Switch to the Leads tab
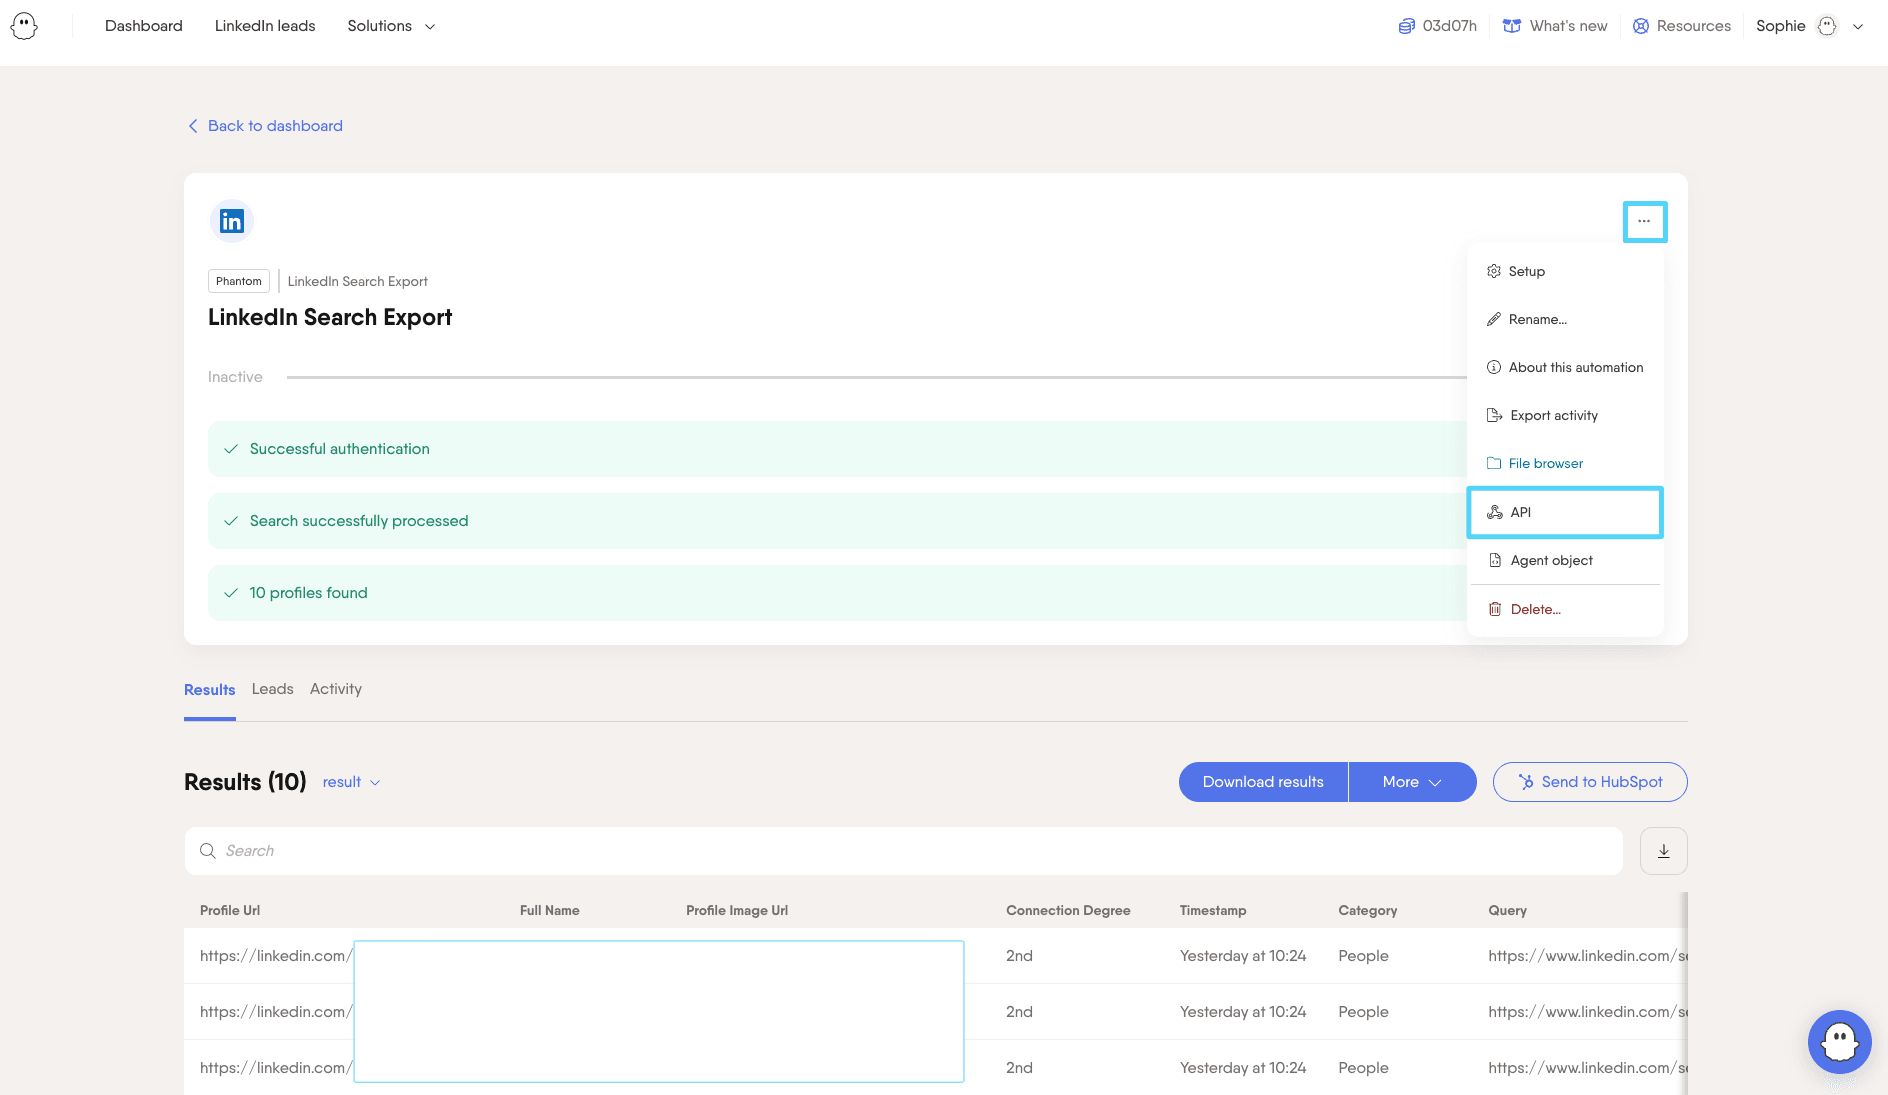1888x1095 pixels. (x=273, y=689)
